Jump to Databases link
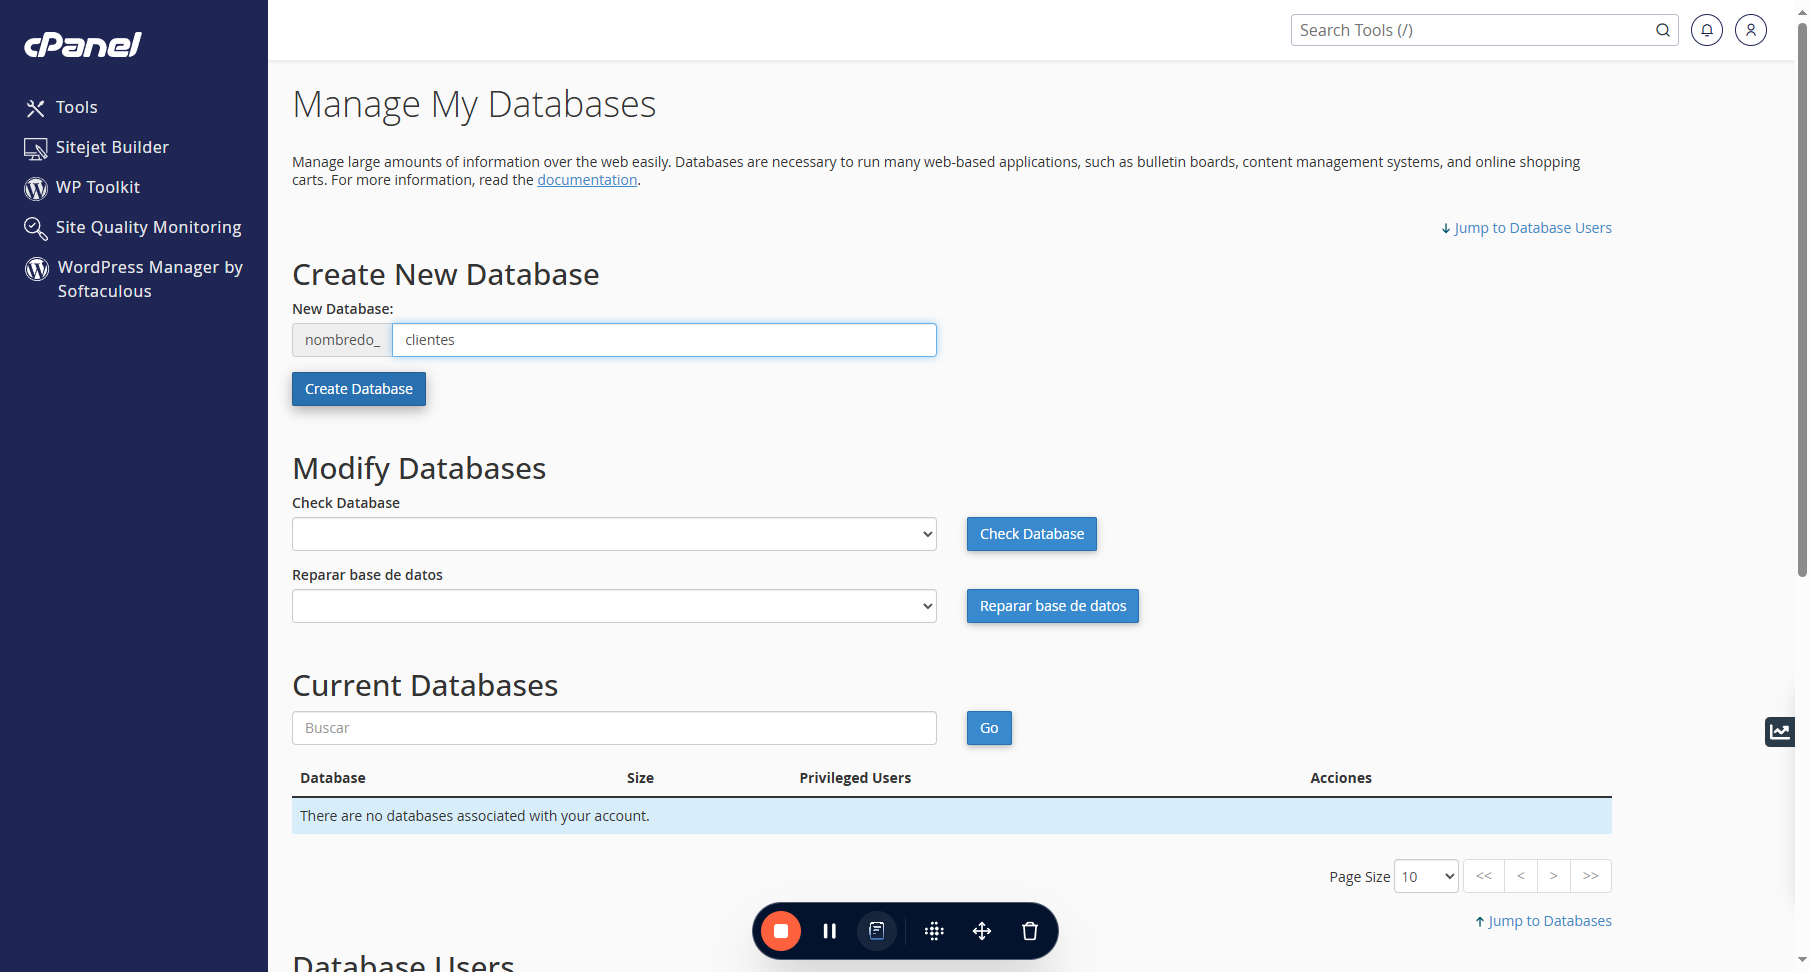This screenshot has height=972, width=1810. tap(1543, 921)
